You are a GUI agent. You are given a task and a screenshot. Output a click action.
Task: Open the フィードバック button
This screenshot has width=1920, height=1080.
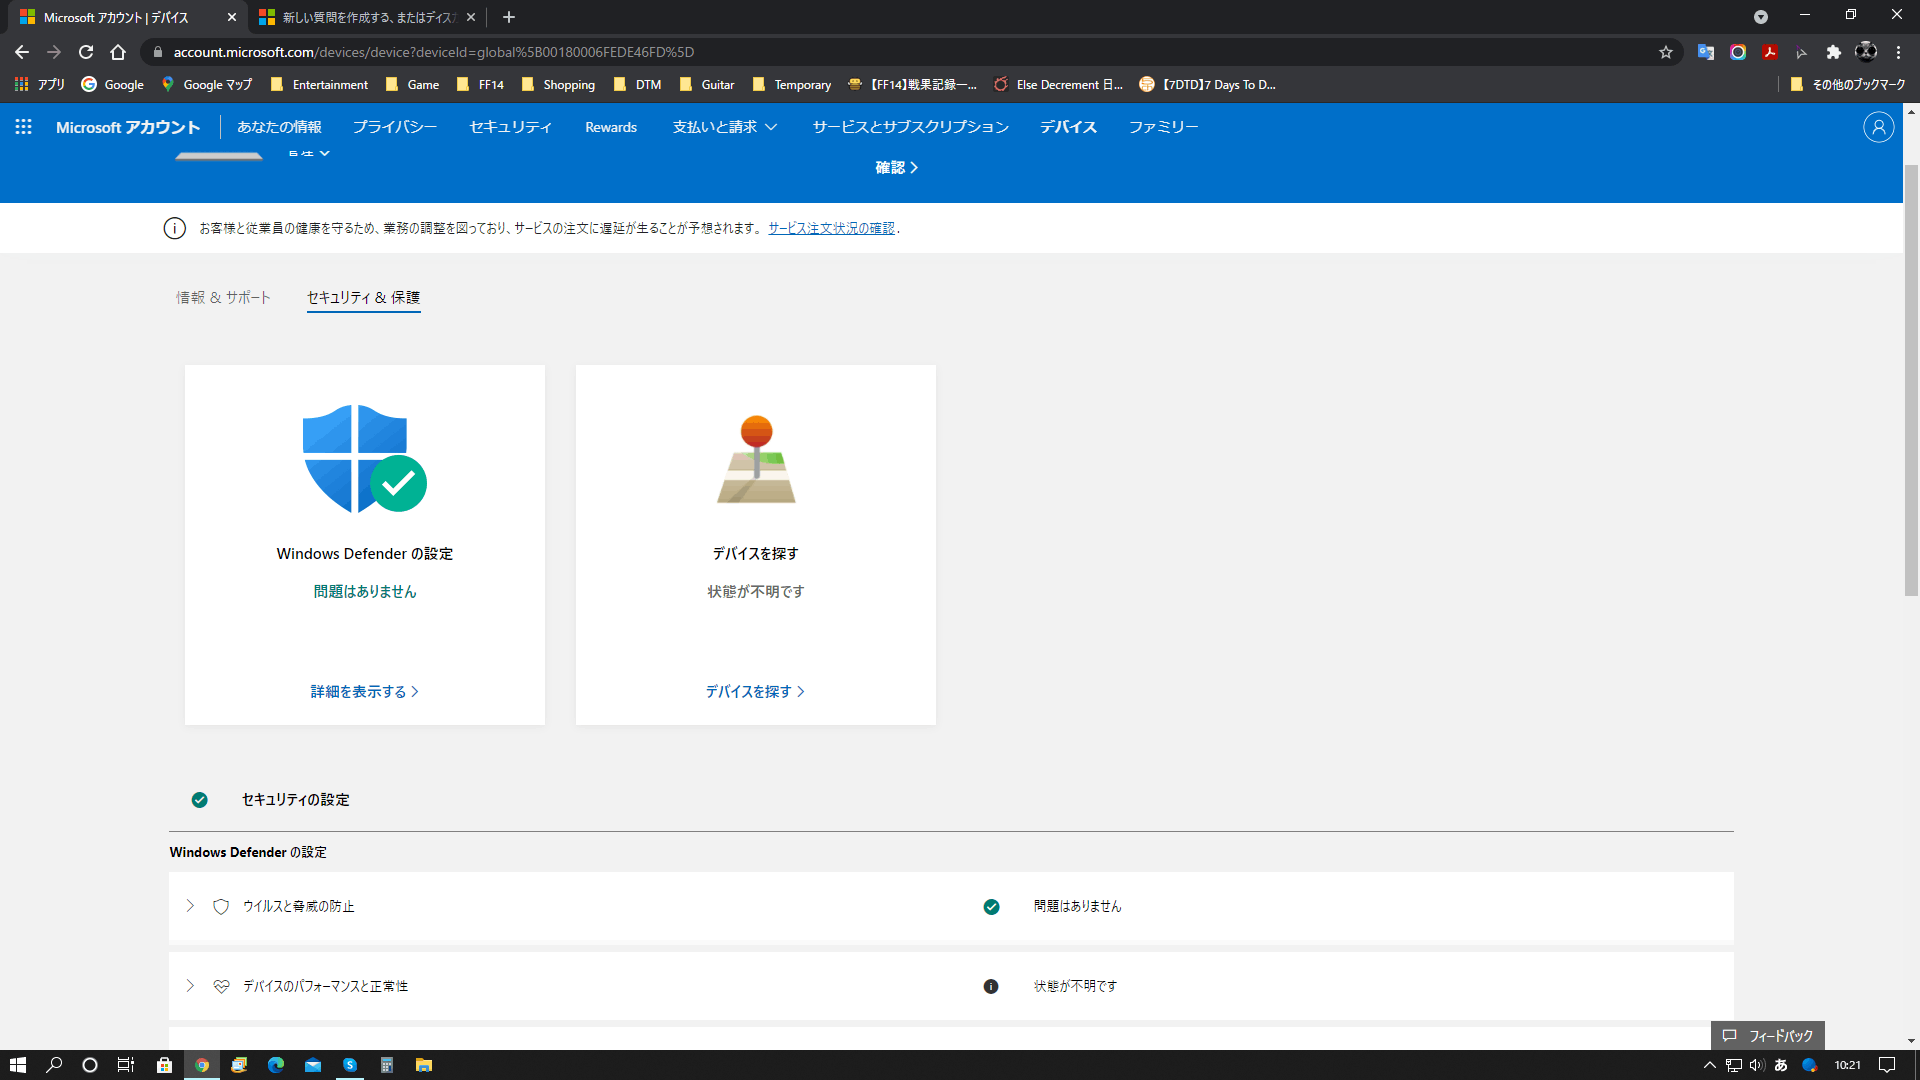tap(1768, 1036)
